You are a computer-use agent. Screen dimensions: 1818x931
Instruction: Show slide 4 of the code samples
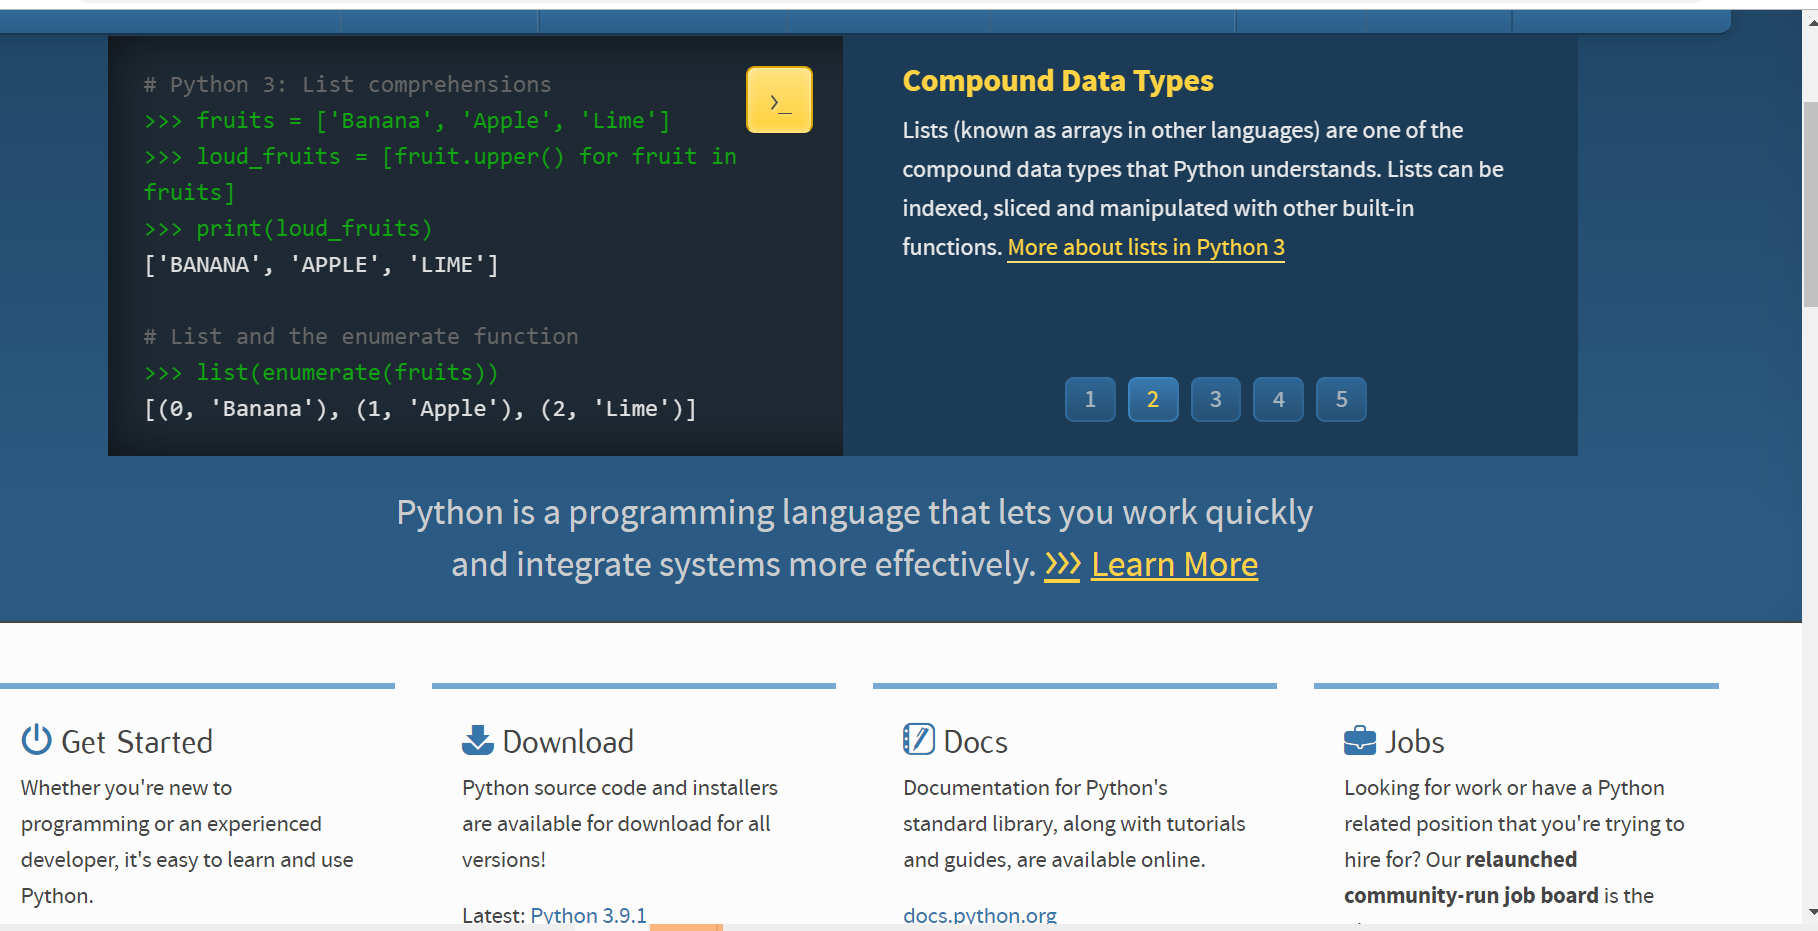[1279, 400]
